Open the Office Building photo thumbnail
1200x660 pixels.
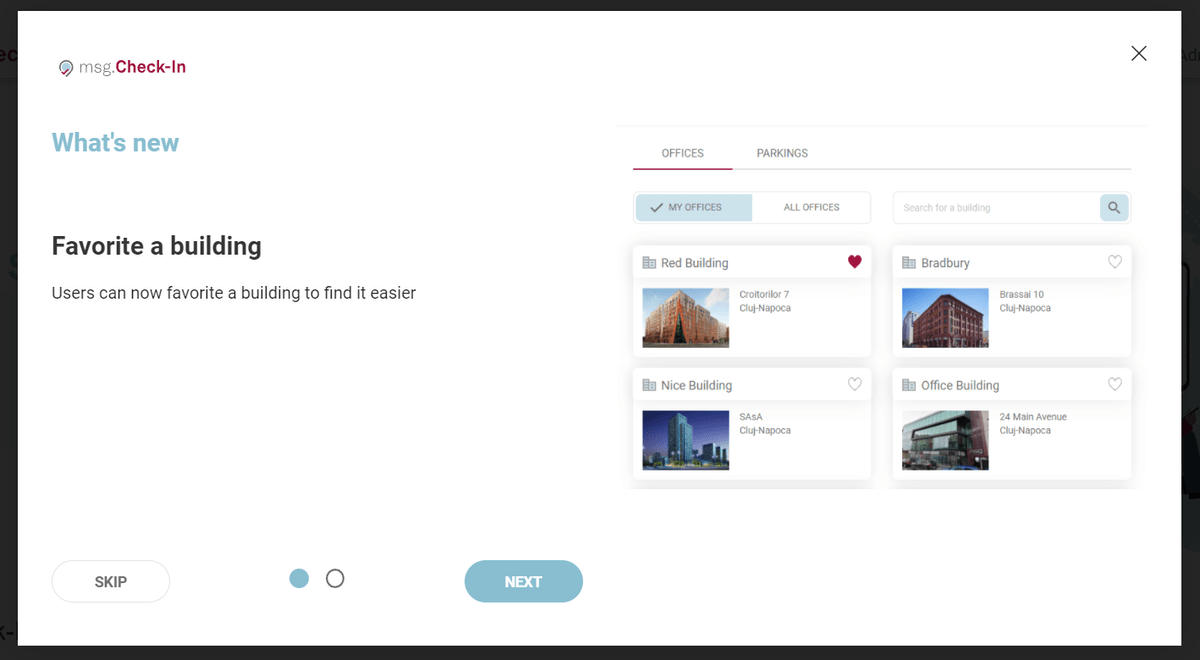click(945, 440)
